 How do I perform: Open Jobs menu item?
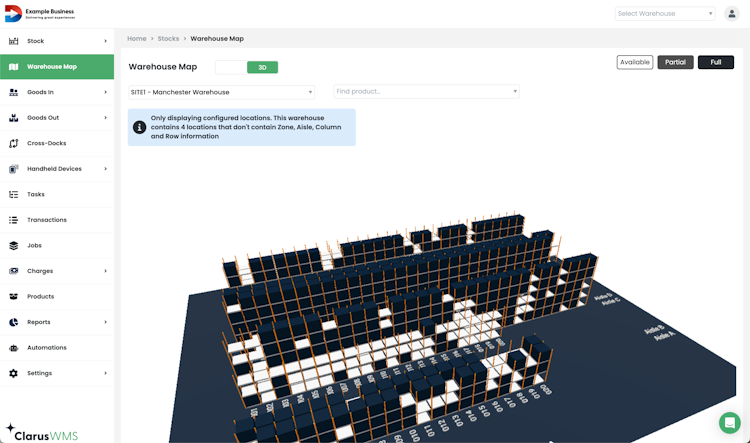click(57, 245)
